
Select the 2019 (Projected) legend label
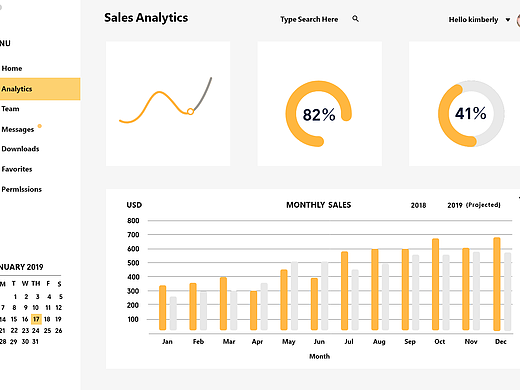[x=474, y=205]
